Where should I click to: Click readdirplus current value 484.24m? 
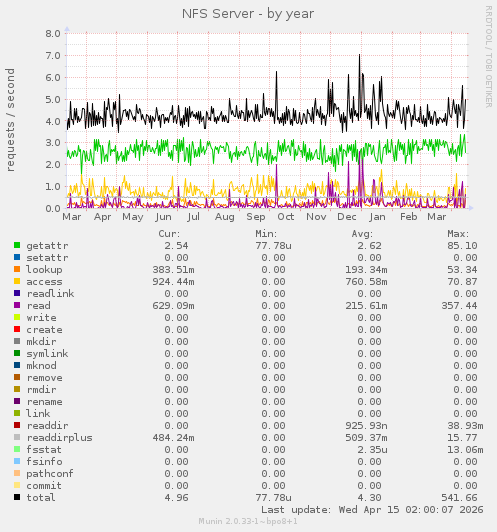173,438
